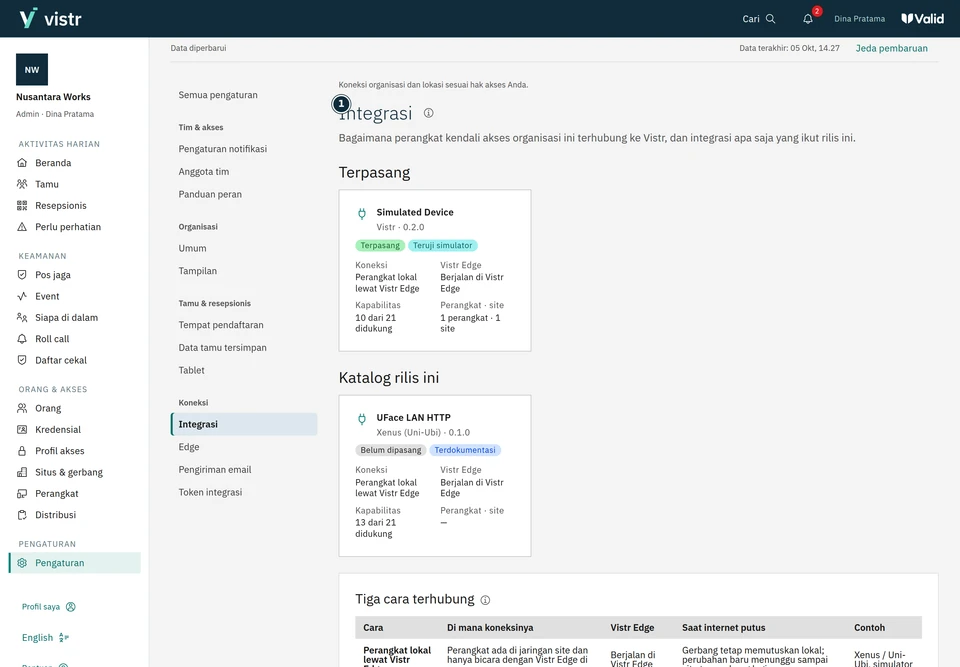Open Pengiriman email settings

215,470
